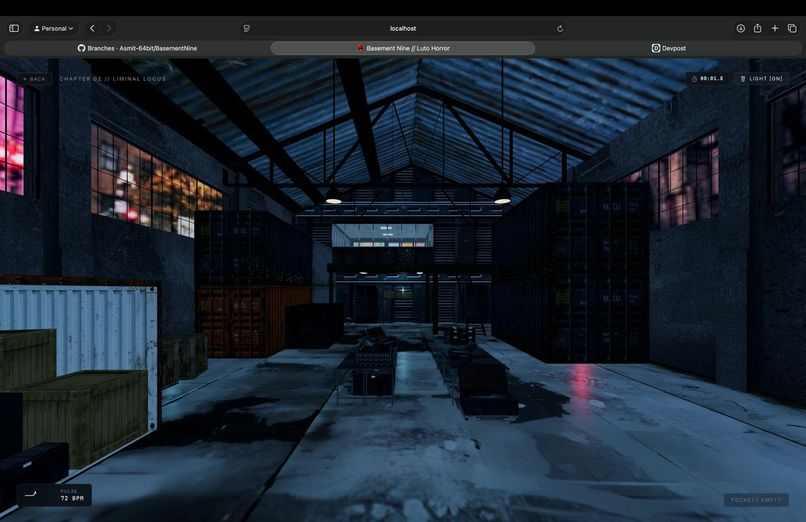Click the Back button in the game
806x522 pixels.
(34, 79)
